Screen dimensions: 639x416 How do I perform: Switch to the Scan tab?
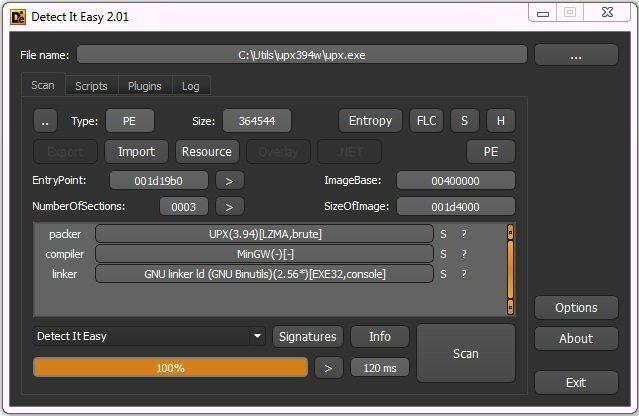click(x=43, y=85)
